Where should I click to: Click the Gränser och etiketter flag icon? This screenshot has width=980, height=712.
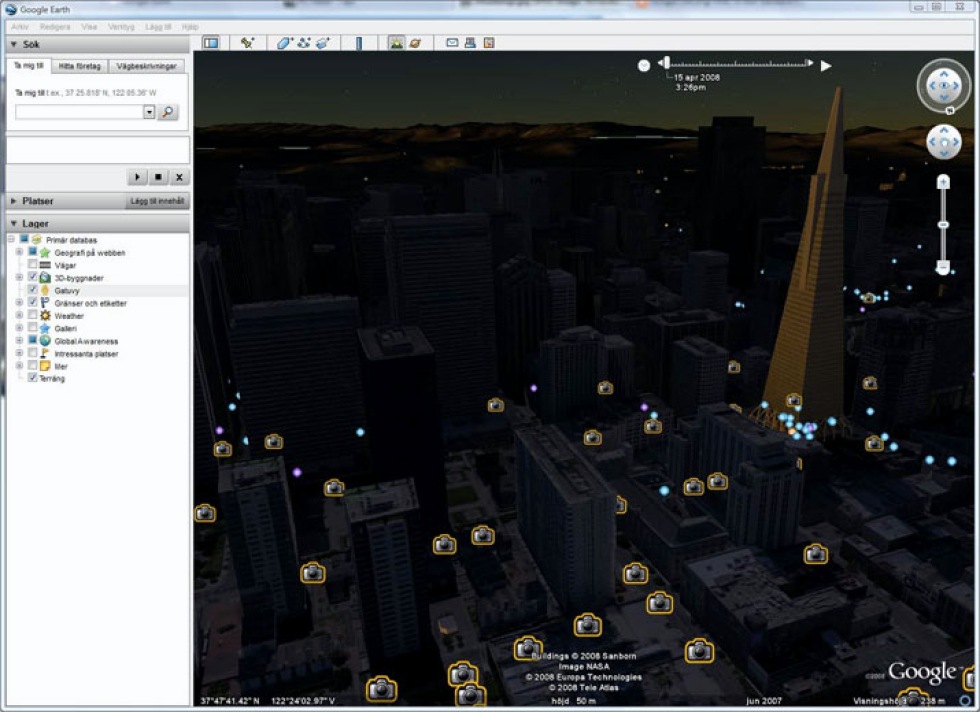[45, 303]
